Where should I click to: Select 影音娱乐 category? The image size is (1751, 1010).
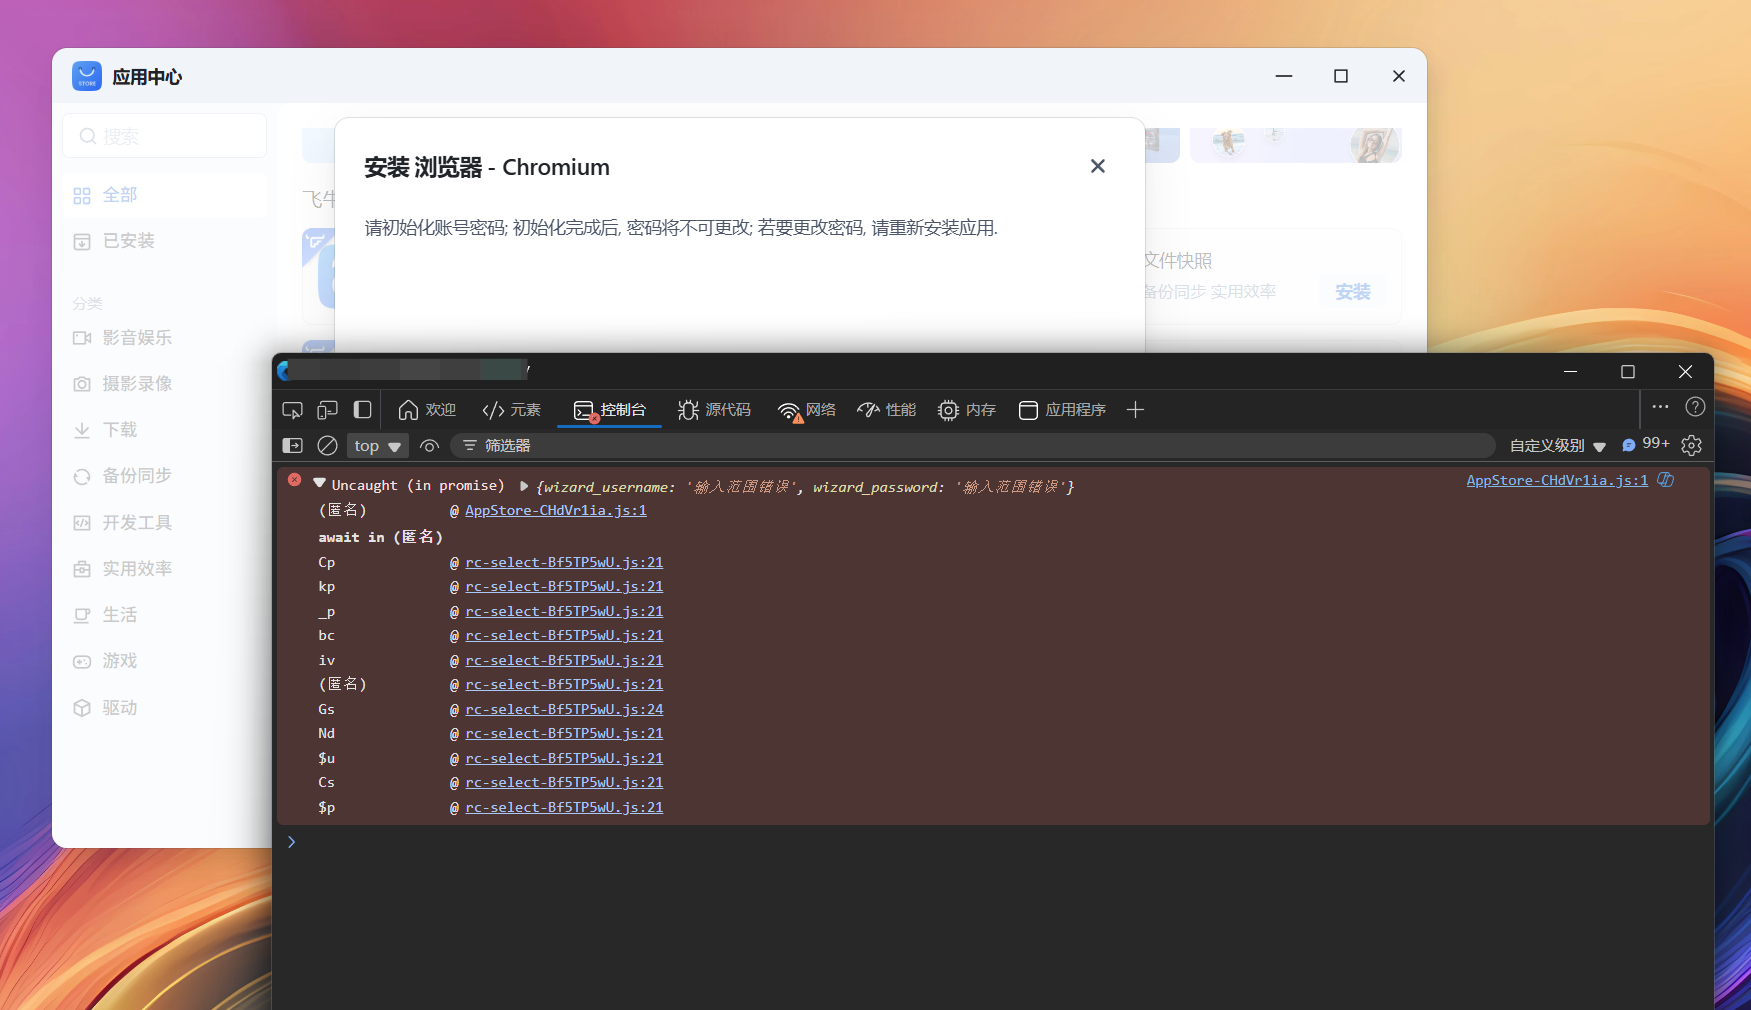pos(165,338)
